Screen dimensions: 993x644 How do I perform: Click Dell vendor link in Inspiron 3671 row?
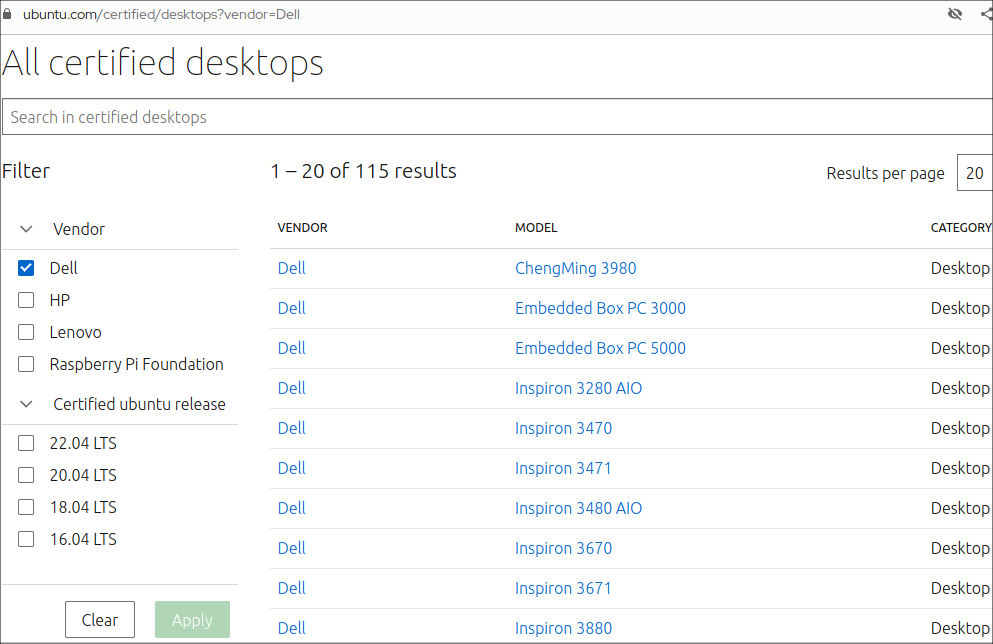291,588
